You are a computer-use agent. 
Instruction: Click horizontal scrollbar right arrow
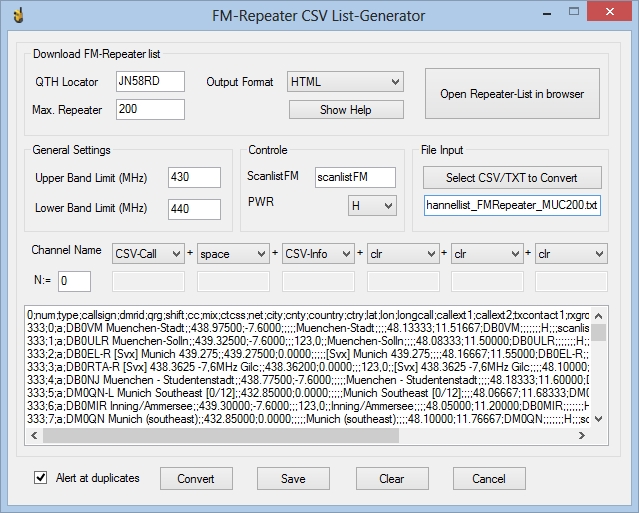click(582, 436)
